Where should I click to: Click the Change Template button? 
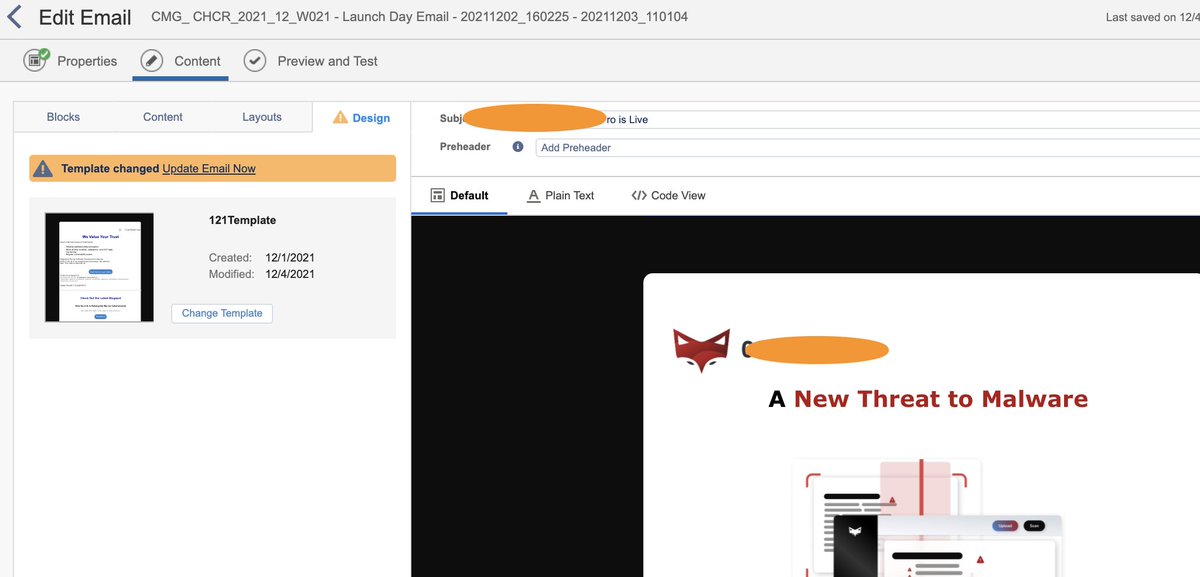pyautogui.click(x=222, y=313)
